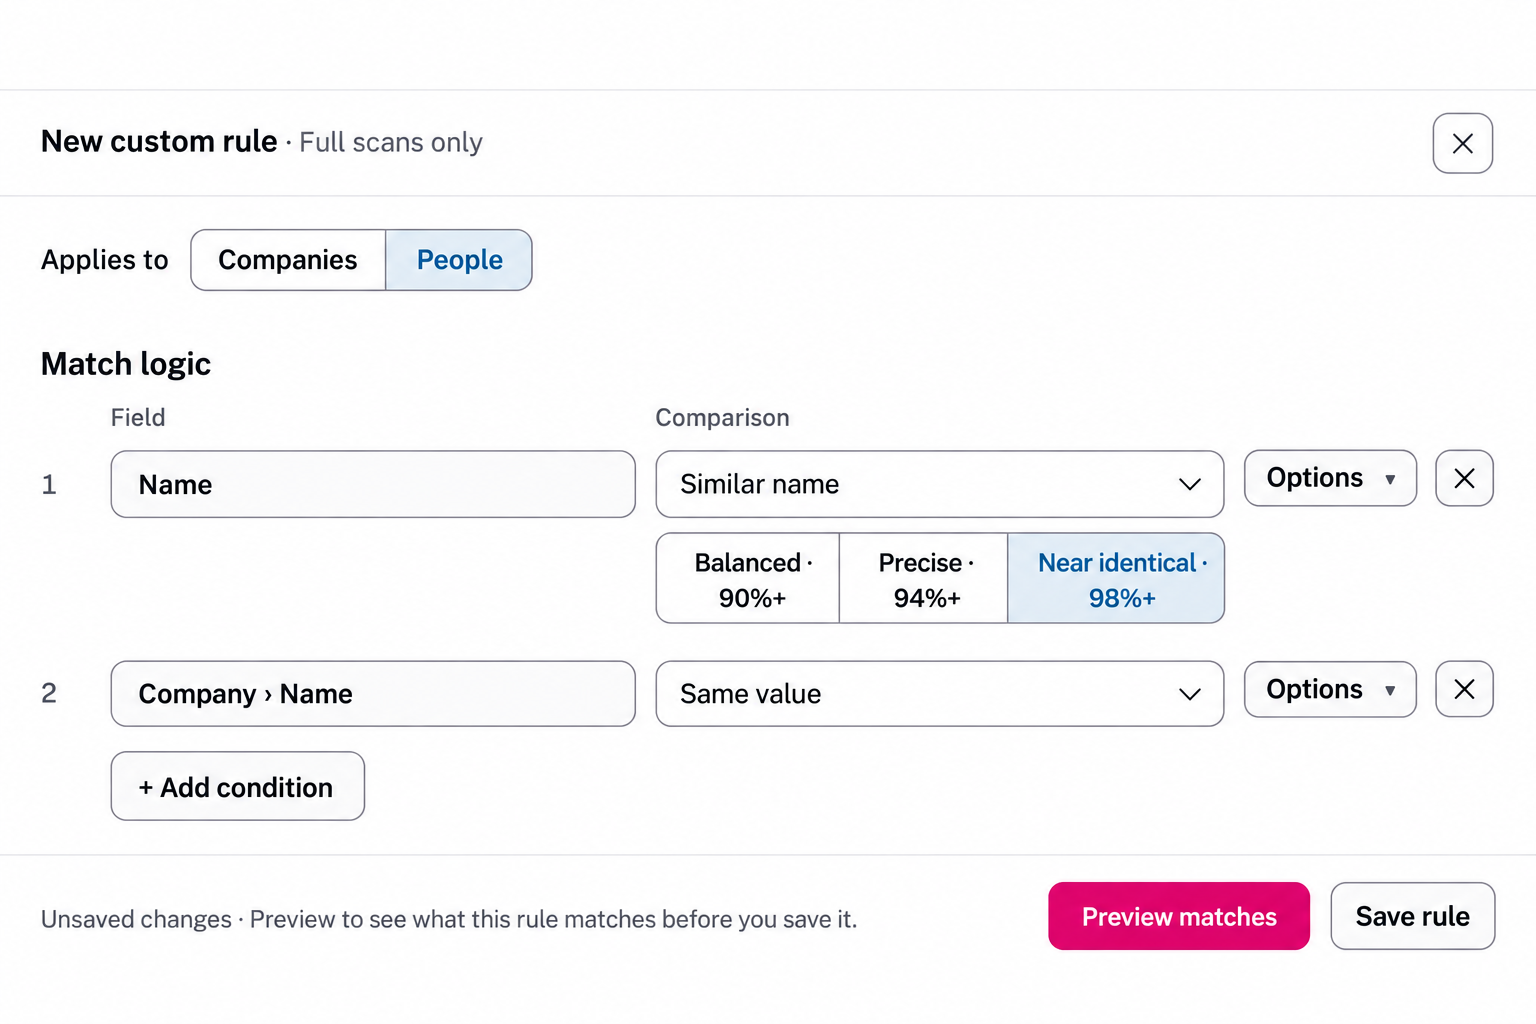
Task: Open Options menu for Company Name condition
Action: tap(1330, 689)
